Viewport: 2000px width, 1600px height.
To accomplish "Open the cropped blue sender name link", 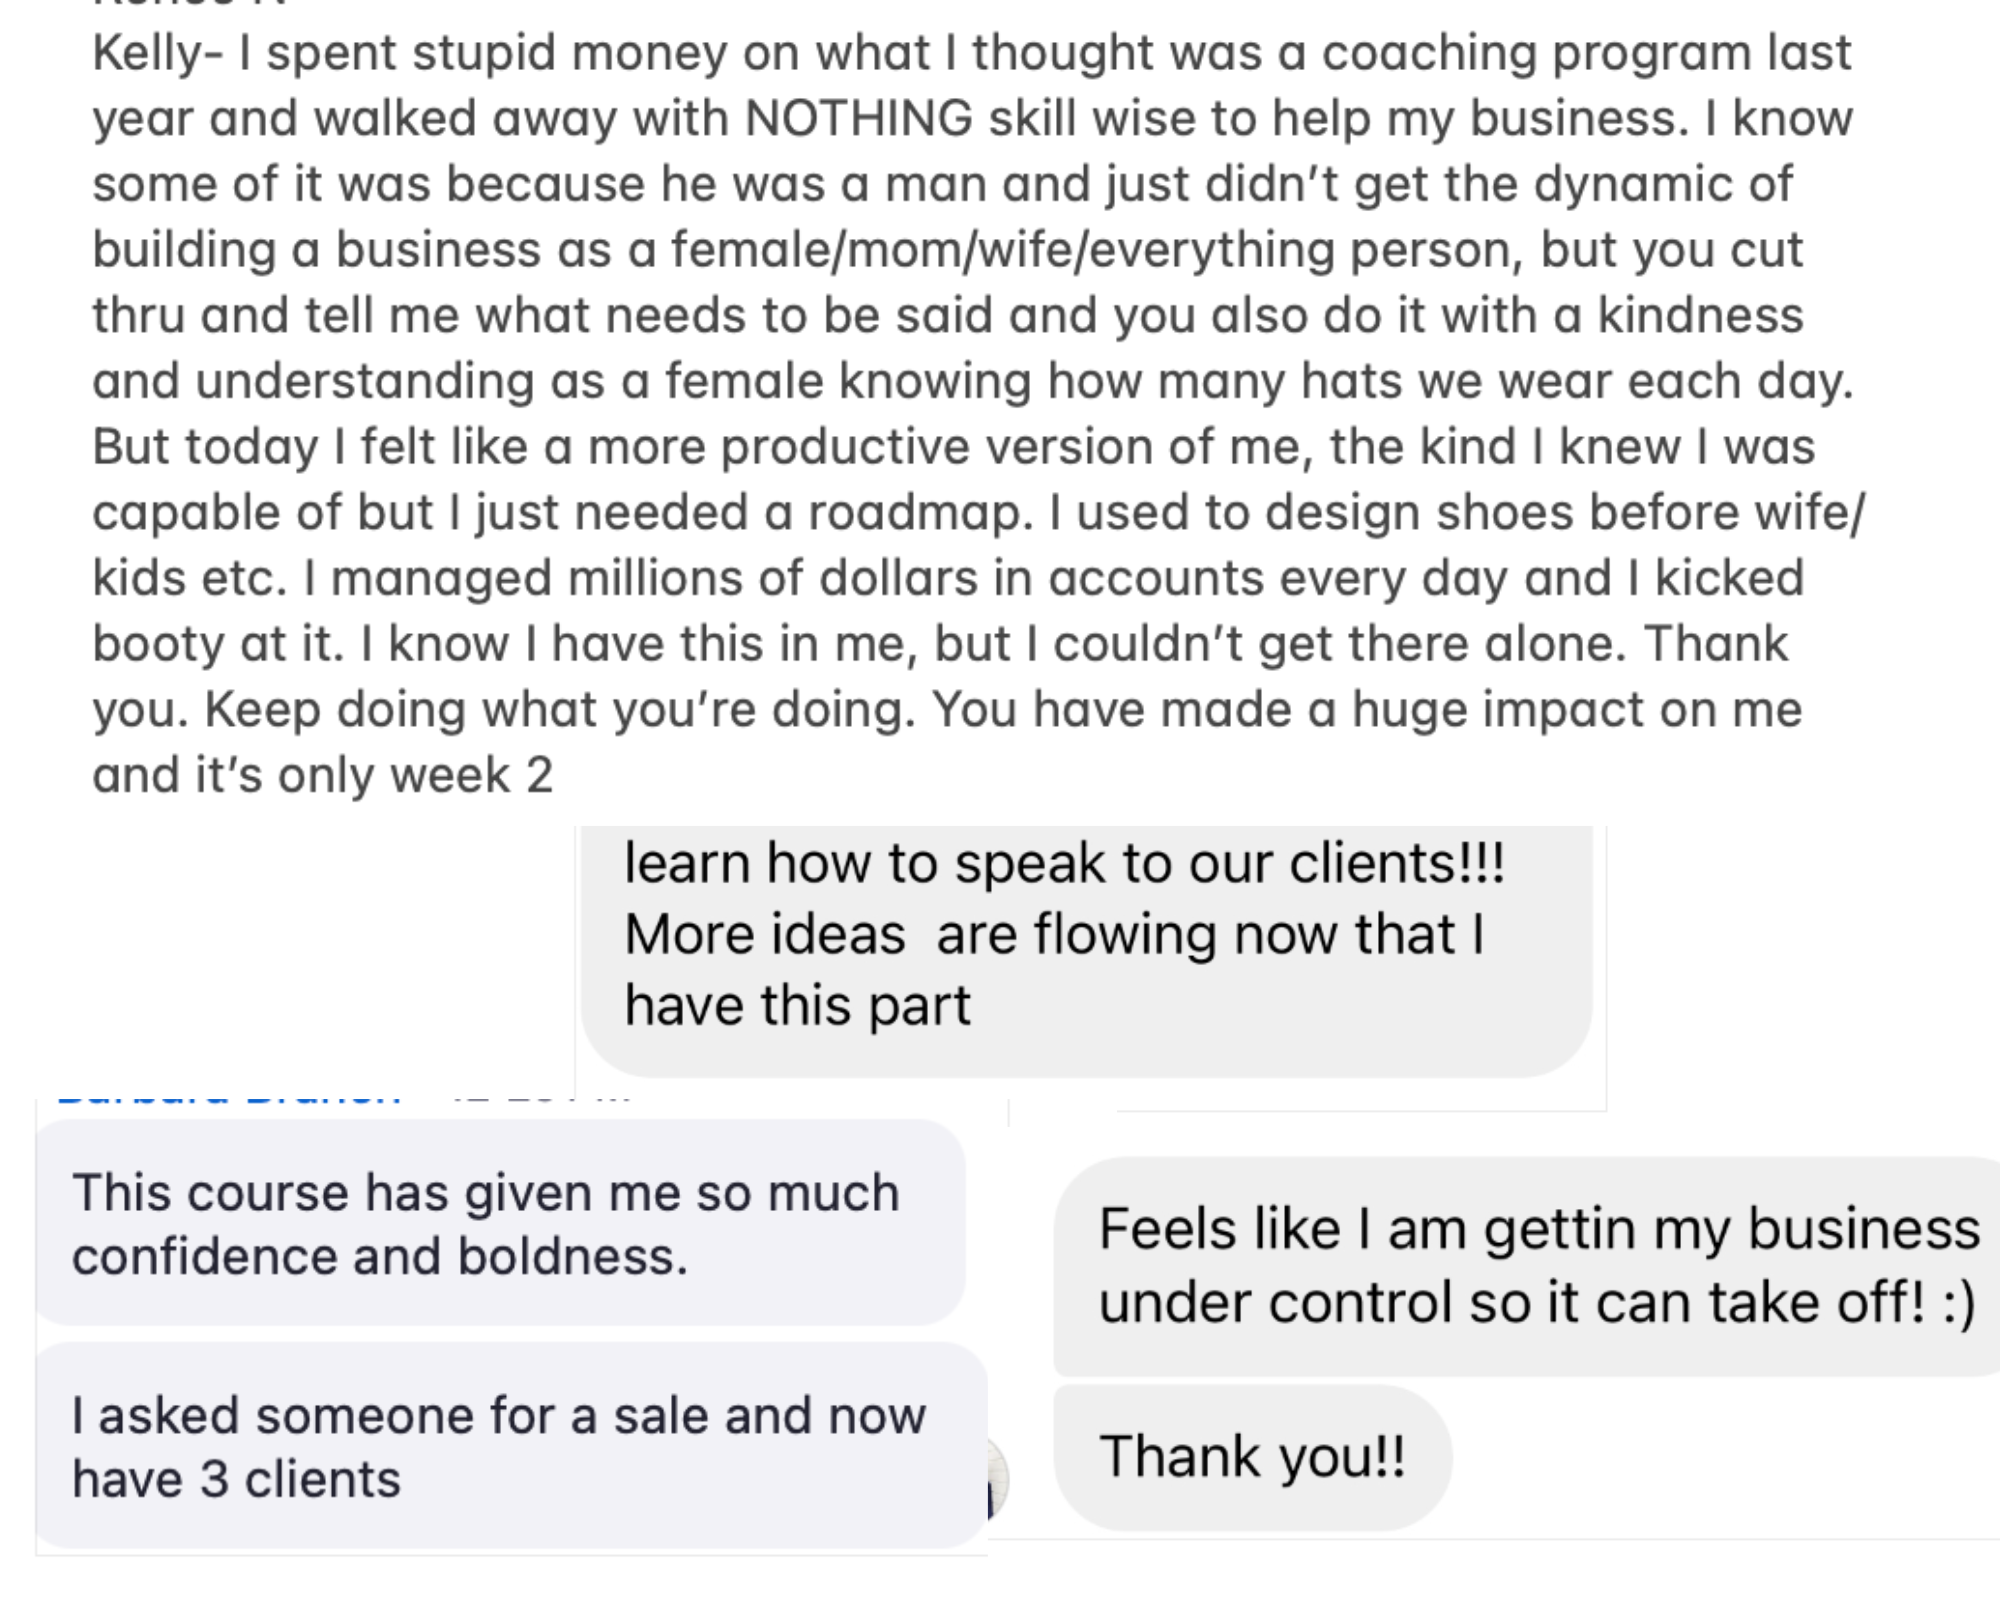I will pyautogui.click(x=230, y=1098).
